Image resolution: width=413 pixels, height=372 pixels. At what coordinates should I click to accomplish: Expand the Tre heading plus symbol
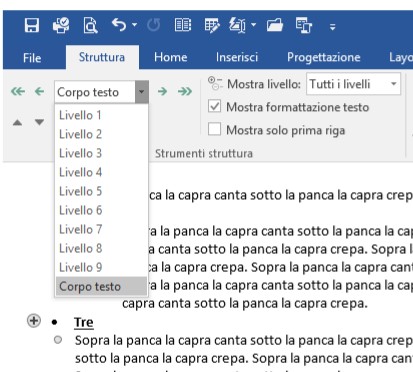coord(34,321)
